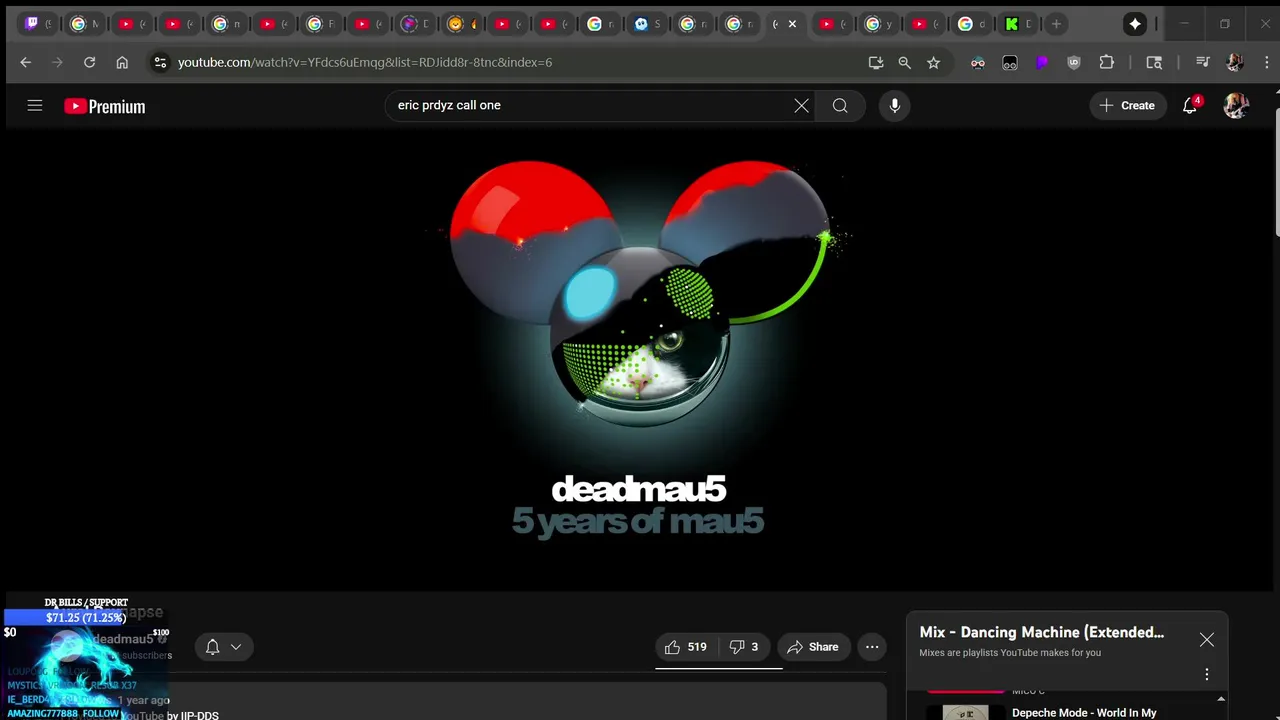Viewport: 1280px width, 720px height.
Task: Open a new browser tab
Action: (x=1056, y=24)
